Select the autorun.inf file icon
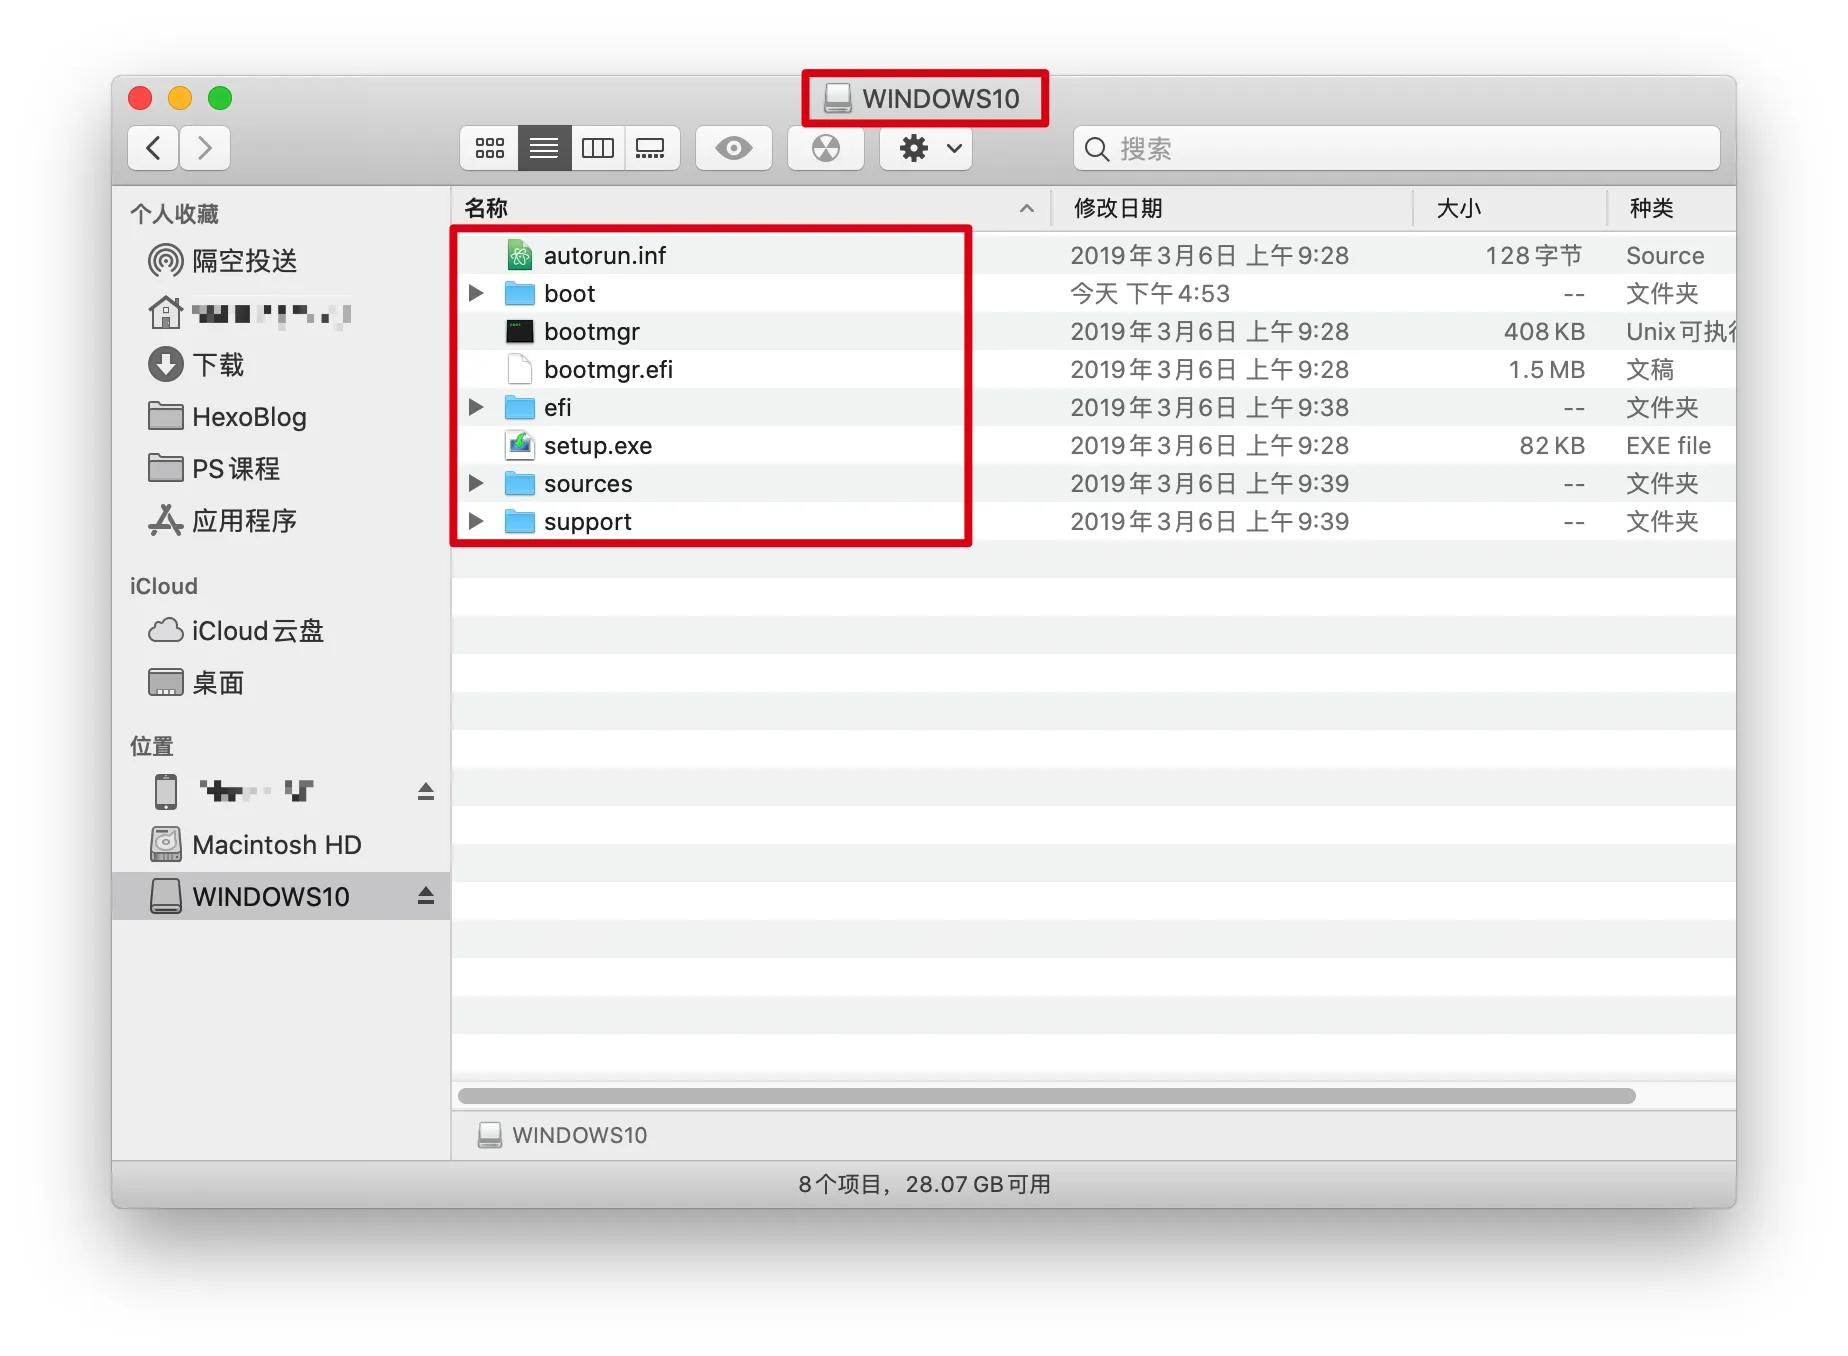1848x1356 pixels. click(x=520, y=255)
